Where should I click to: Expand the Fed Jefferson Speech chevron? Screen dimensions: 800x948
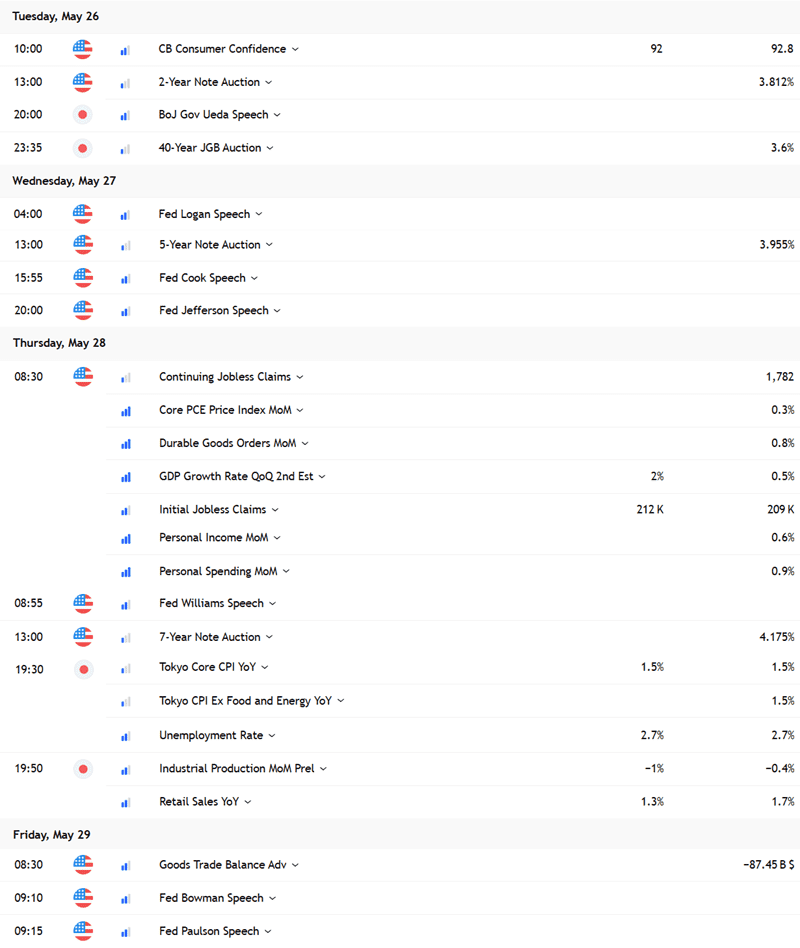[277, 311]
